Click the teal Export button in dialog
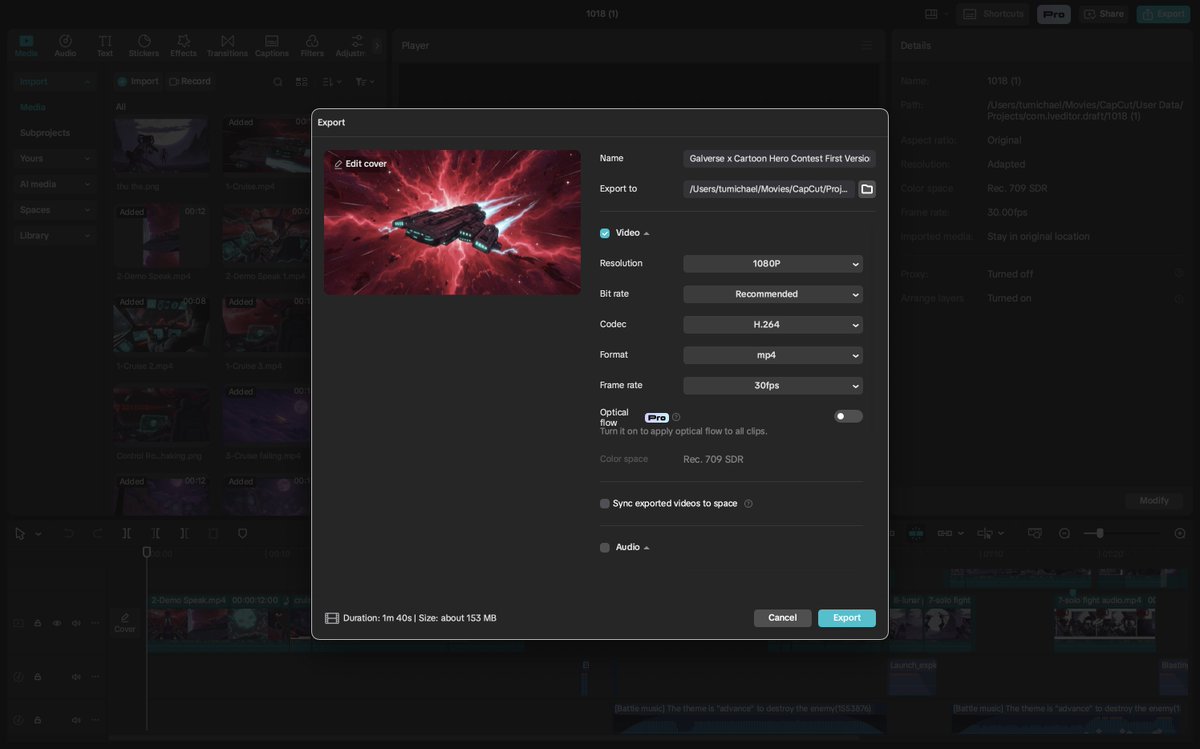Screen dimensions: 1200x749 coord(847,618)
